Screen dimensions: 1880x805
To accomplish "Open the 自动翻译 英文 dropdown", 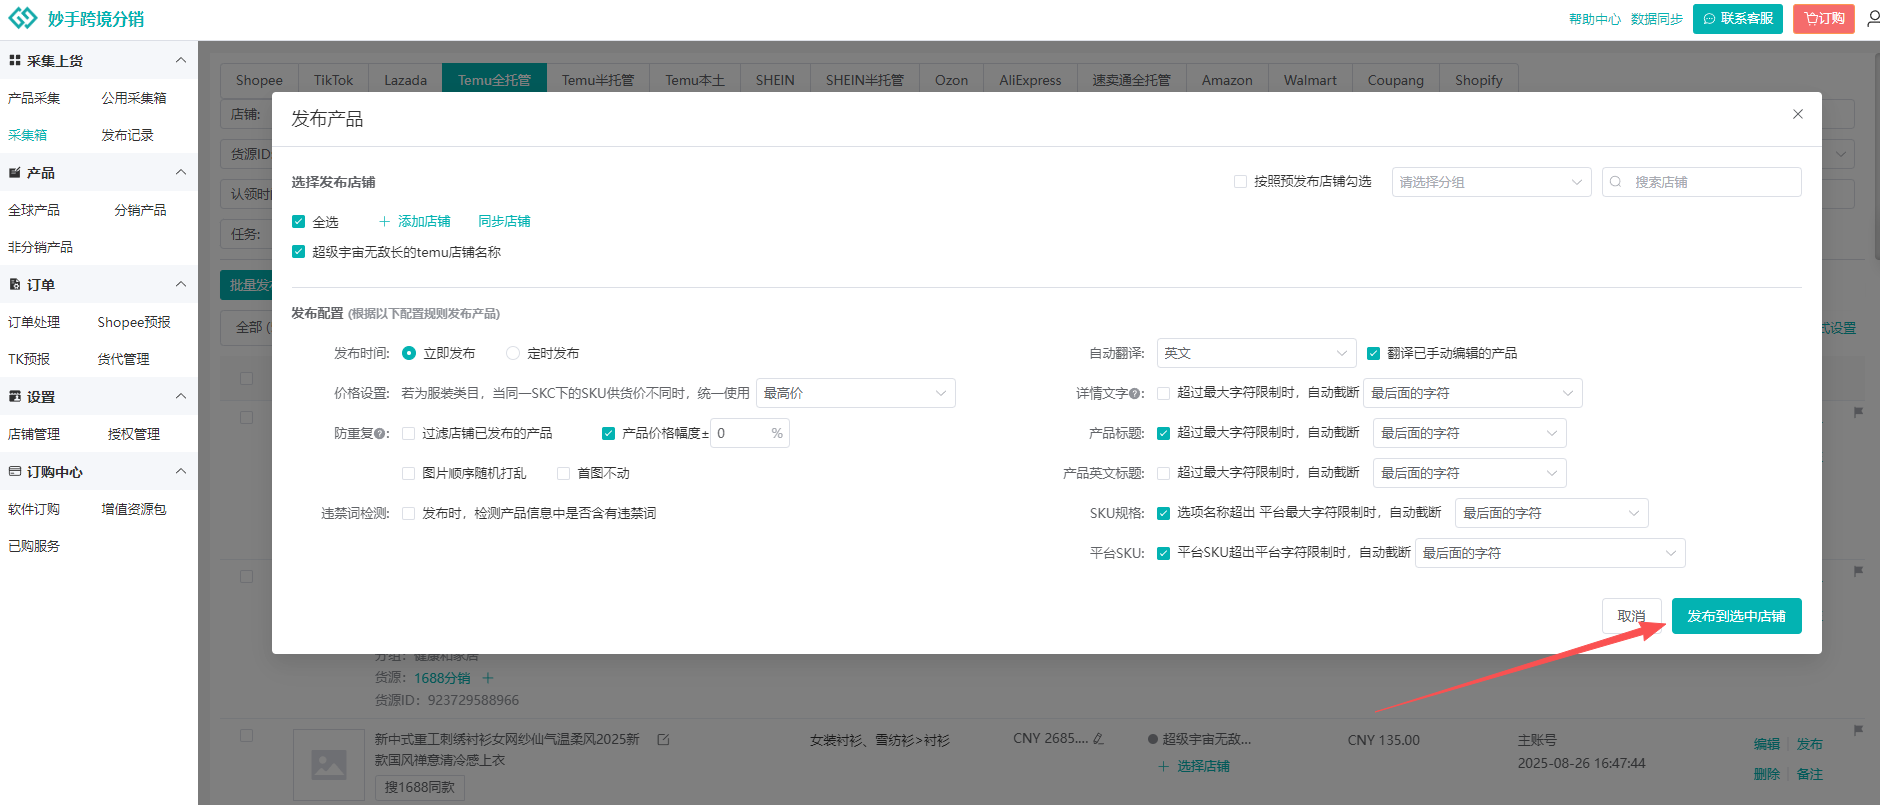I will click(1255, 353).
